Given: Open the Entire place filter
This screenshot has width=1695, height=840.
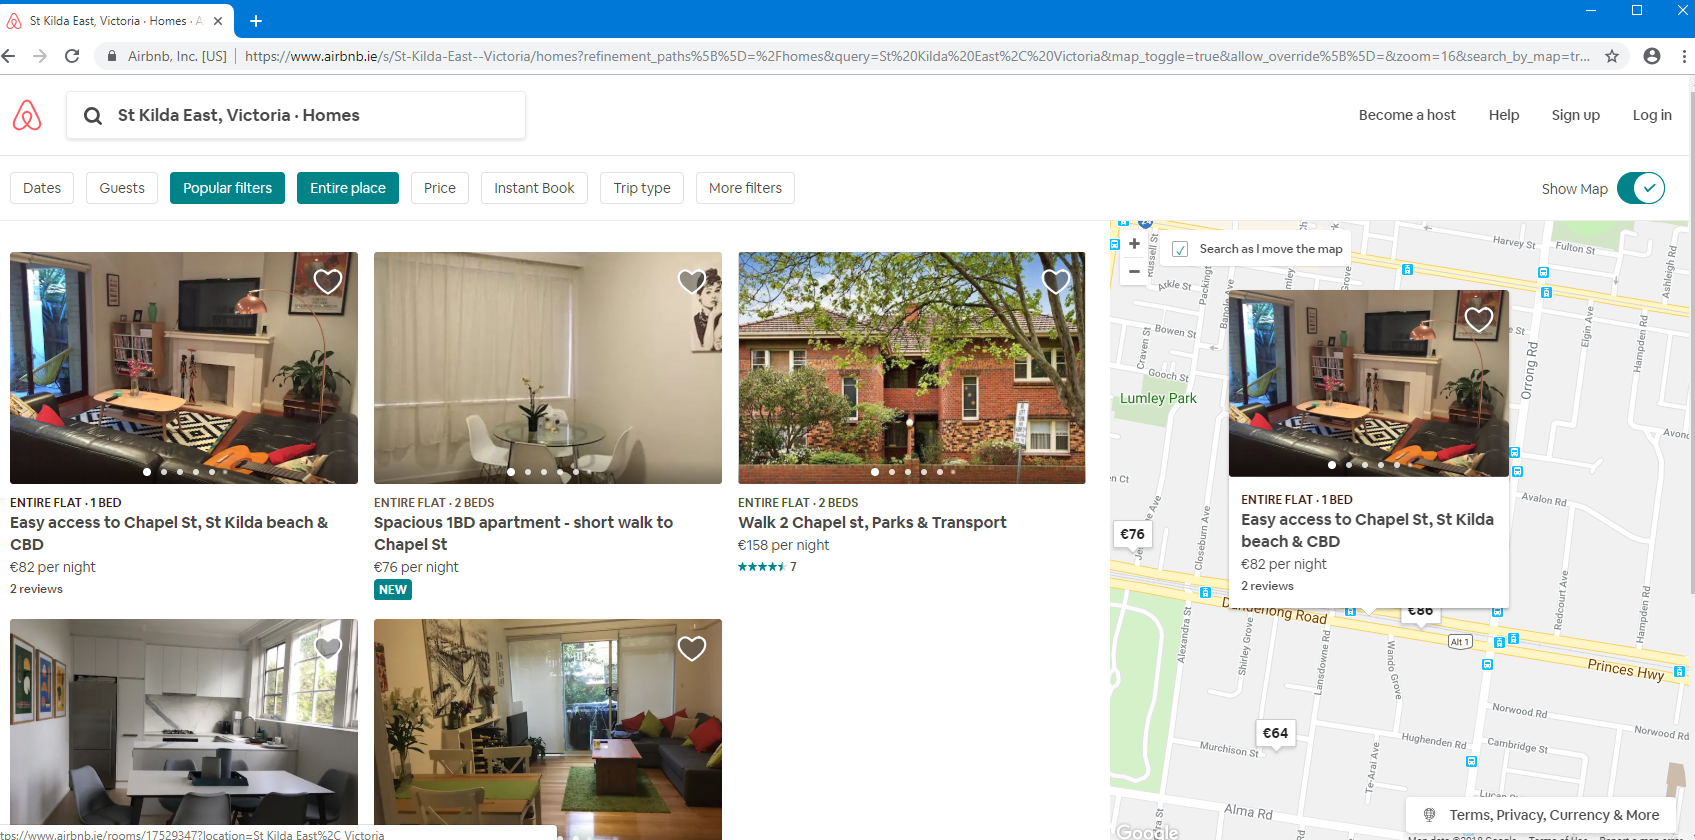Looking at the screenshot, I should click(348, 188).
